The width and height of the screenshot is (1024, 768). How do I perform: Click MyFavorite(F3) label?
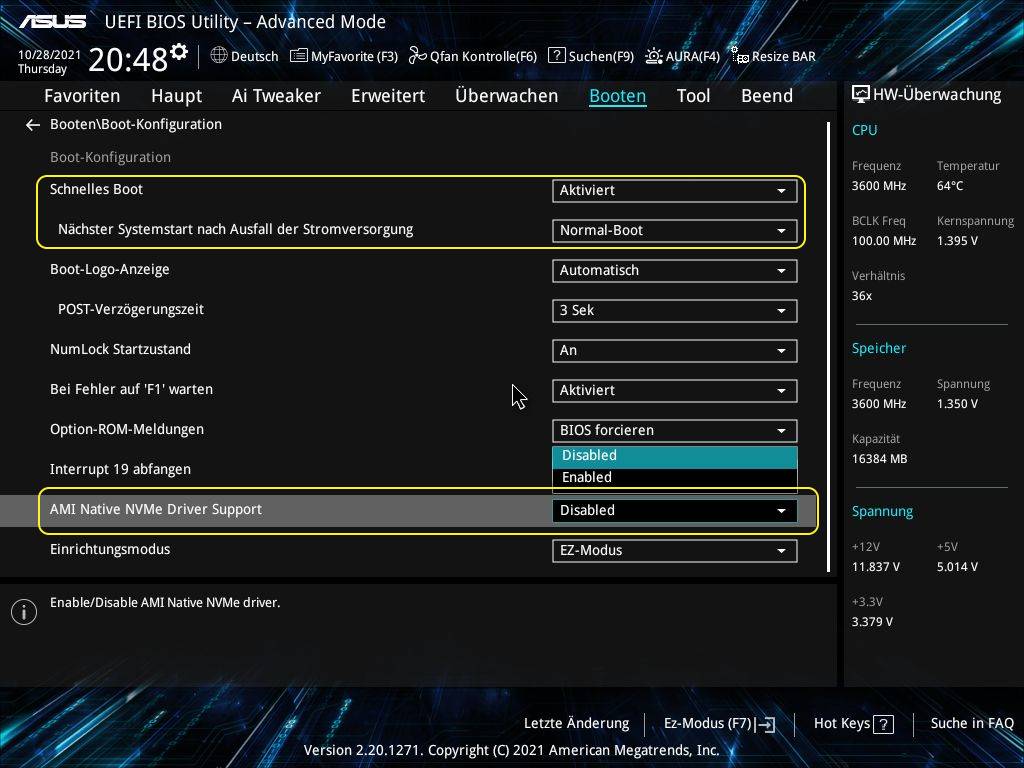coord(355,57)
